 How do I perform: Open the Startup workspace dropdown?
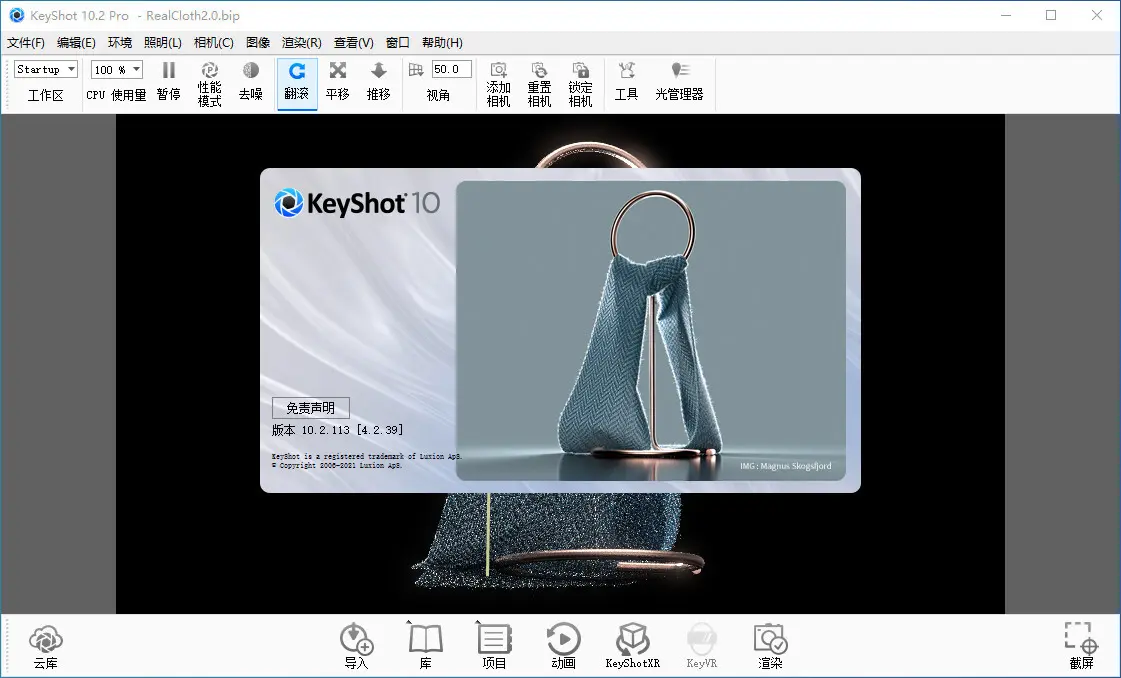46,69
